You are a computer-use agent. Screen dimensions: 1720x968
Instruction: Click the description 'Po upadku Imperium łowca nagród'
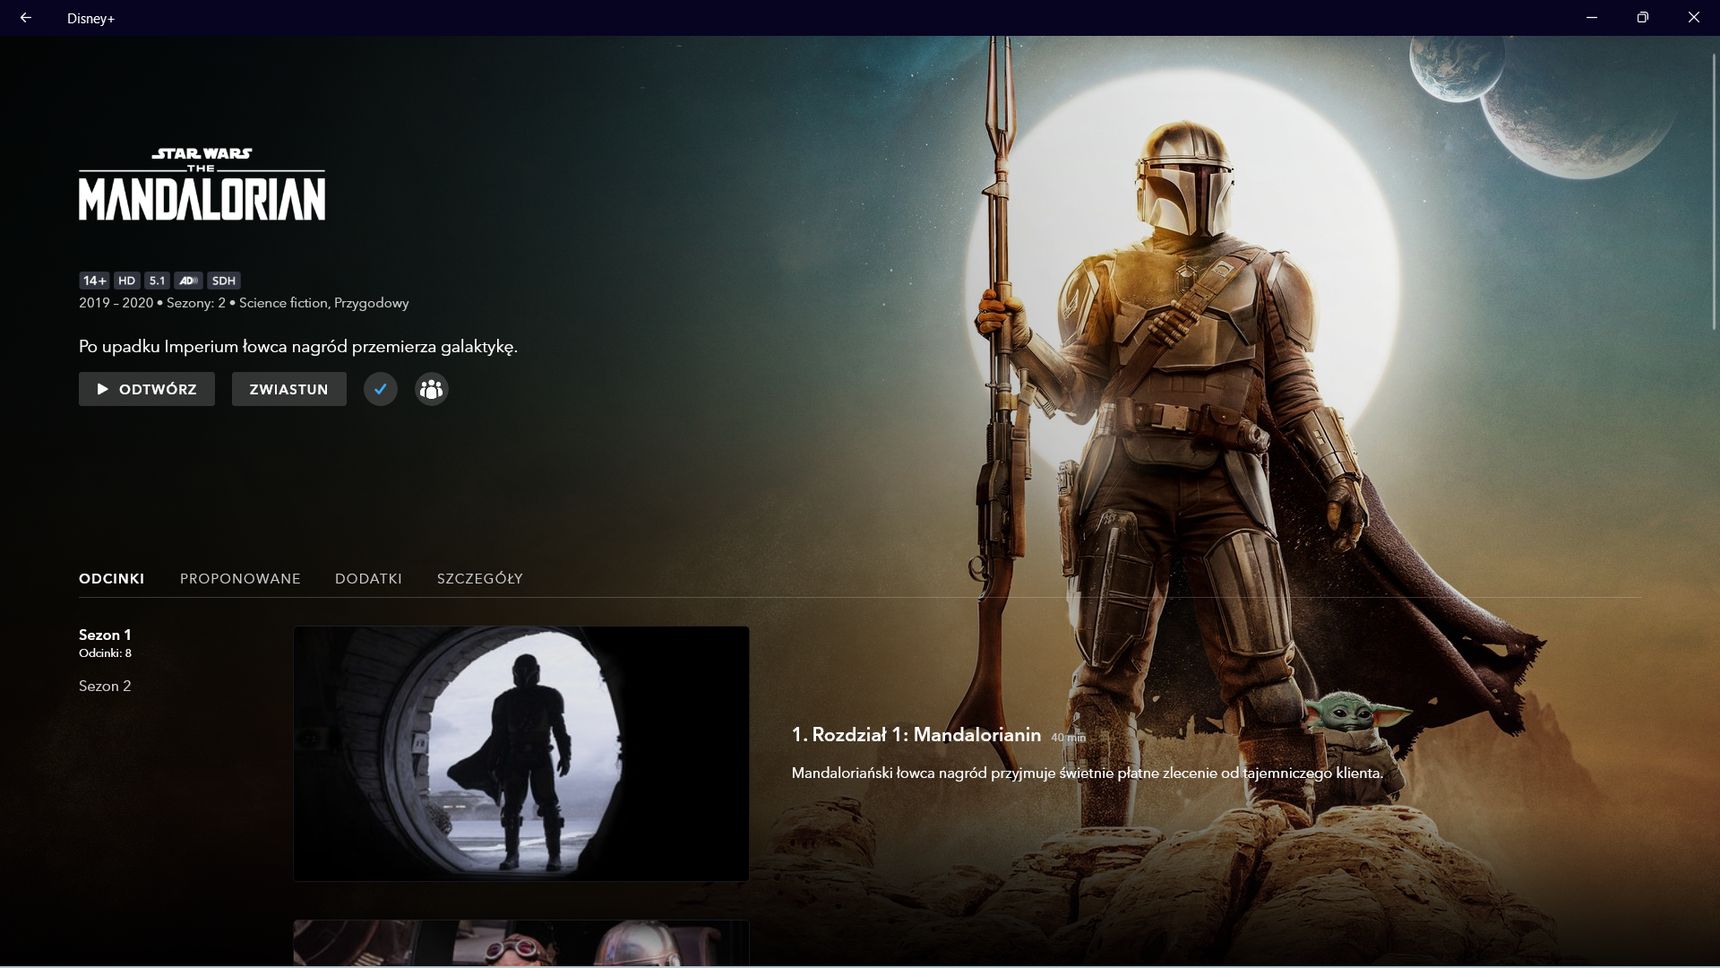tap(298, 346)
